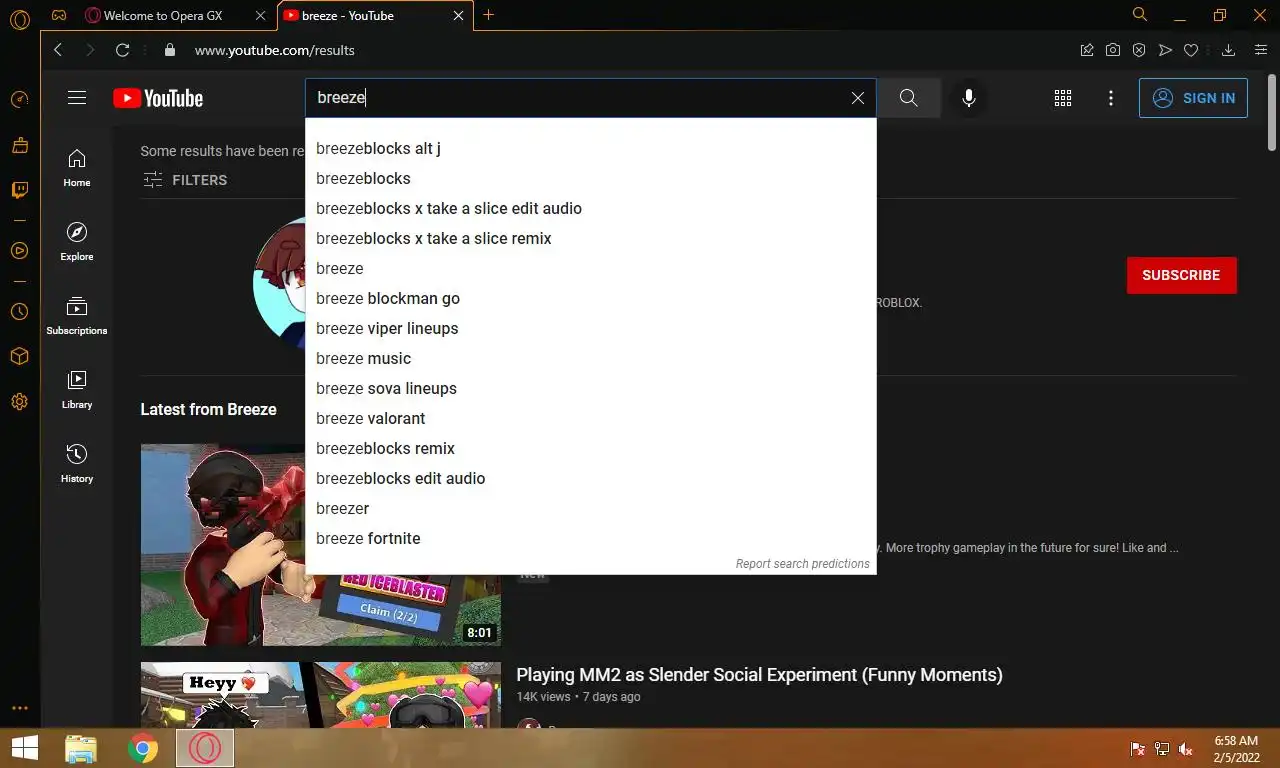Open the Opera GX menu logo
Viewport: 1280px width, 768px height.
click(x=19, y=17)
